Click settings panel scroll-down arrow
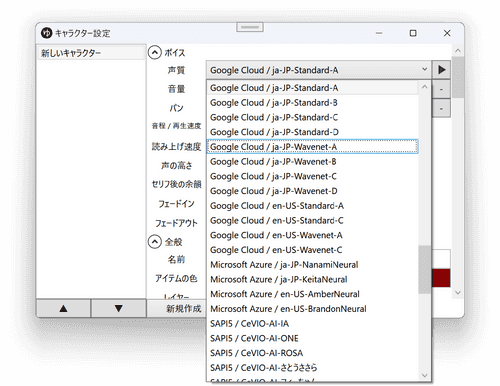500x386 pixels. click(x=458, y=293)
